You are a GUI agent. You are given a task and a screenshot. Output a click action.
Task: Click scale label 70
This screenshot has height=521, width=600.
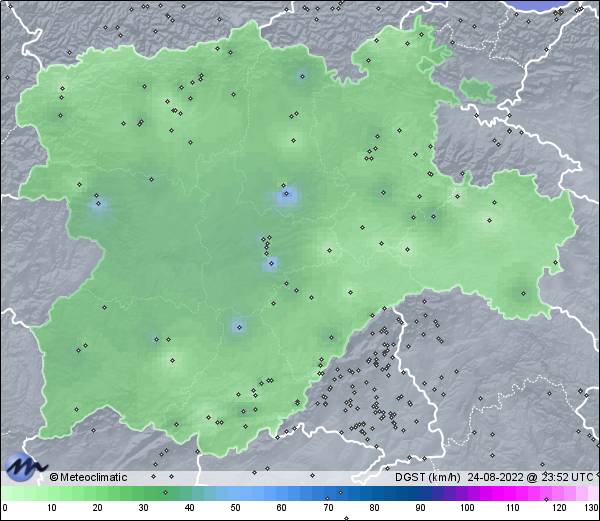click(x=328, y=508)
